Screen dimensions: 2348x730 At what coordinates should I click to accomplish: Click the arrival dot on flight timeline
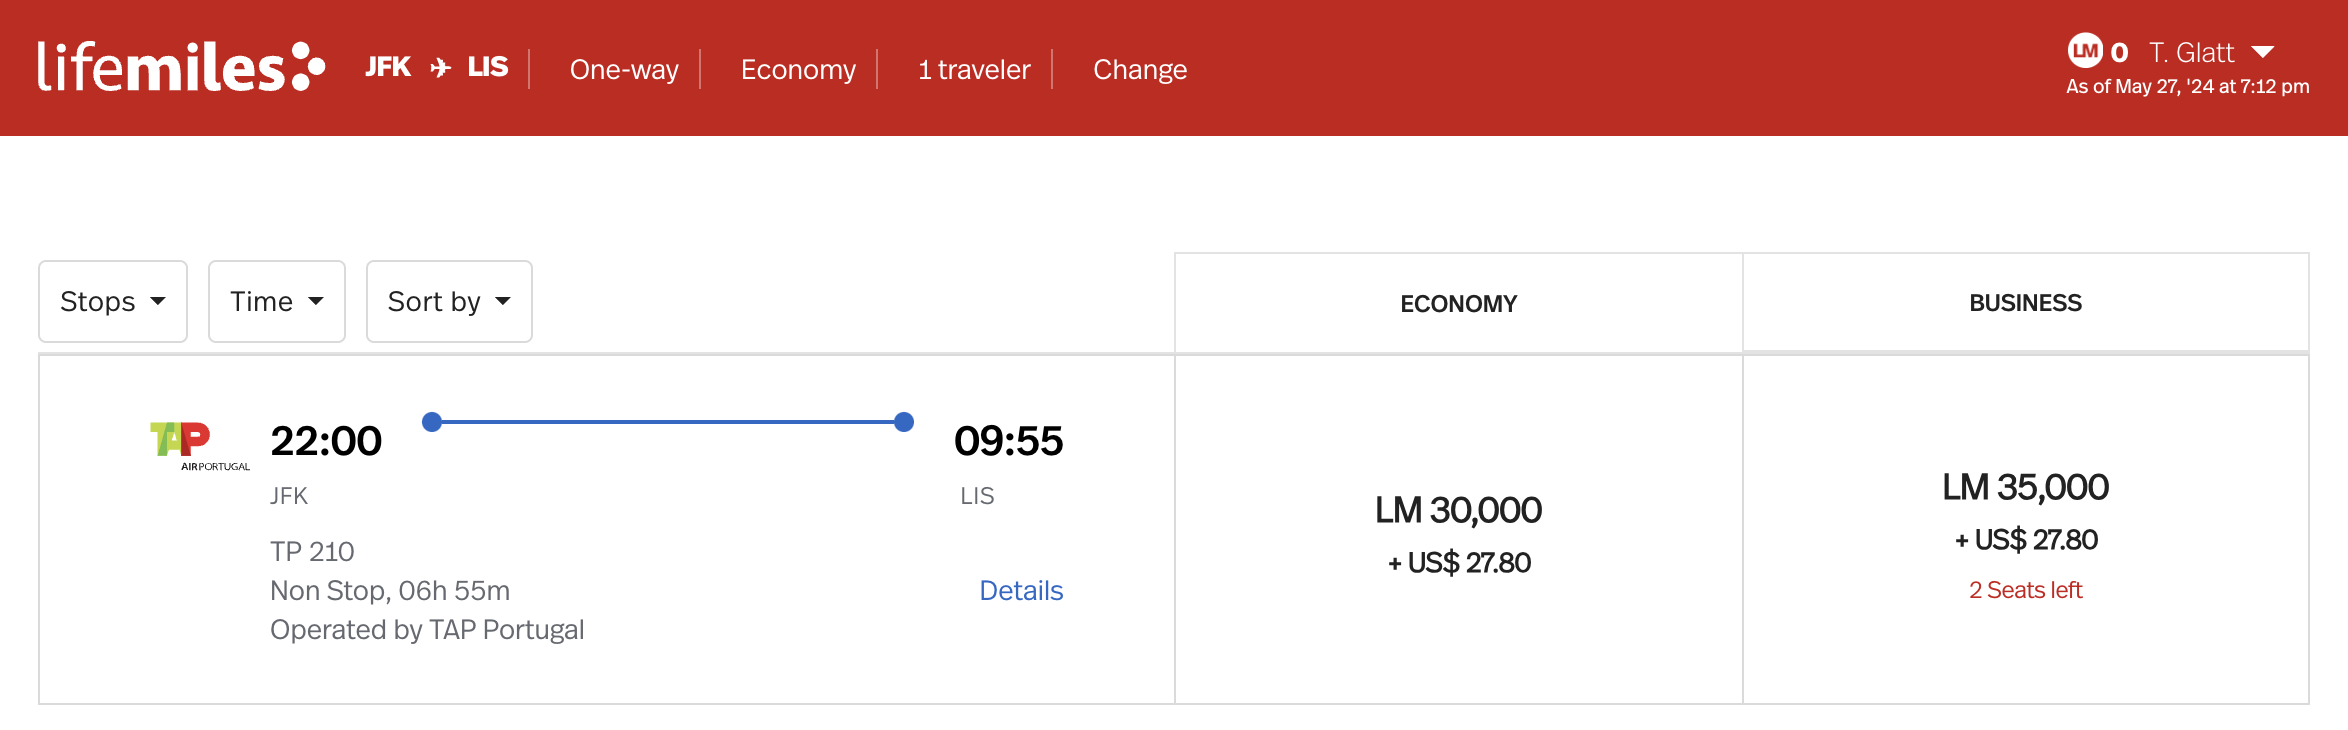(904, 422)
